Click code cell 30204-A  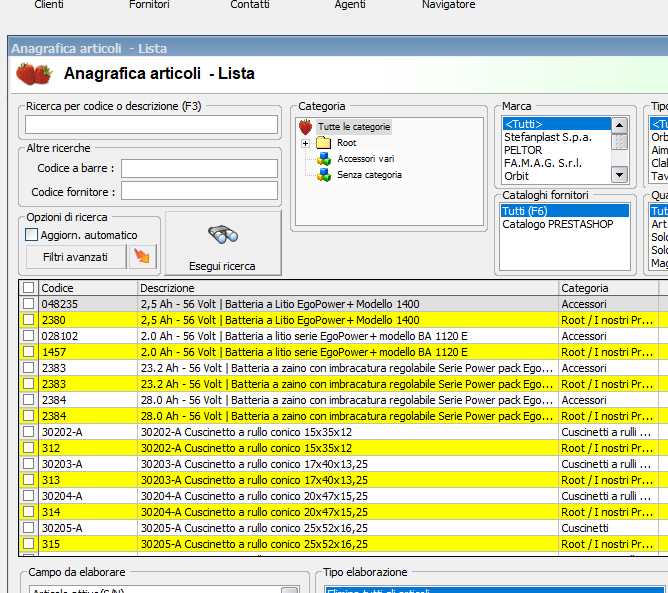tap(88, 495)
